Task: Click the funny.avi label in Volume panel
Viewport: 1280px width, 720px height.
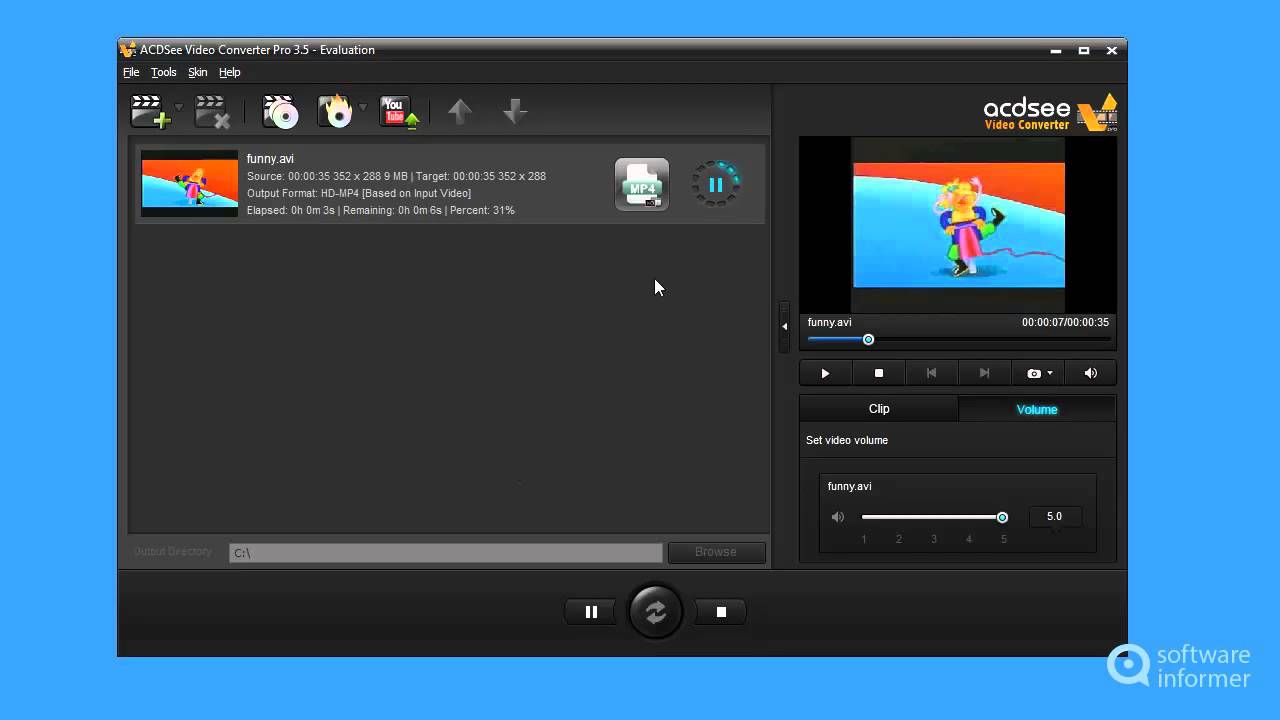Action: 849,486
